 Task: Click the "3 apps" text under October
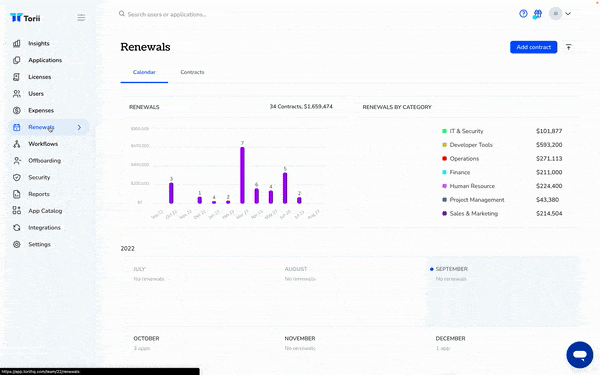pos(142,348)
